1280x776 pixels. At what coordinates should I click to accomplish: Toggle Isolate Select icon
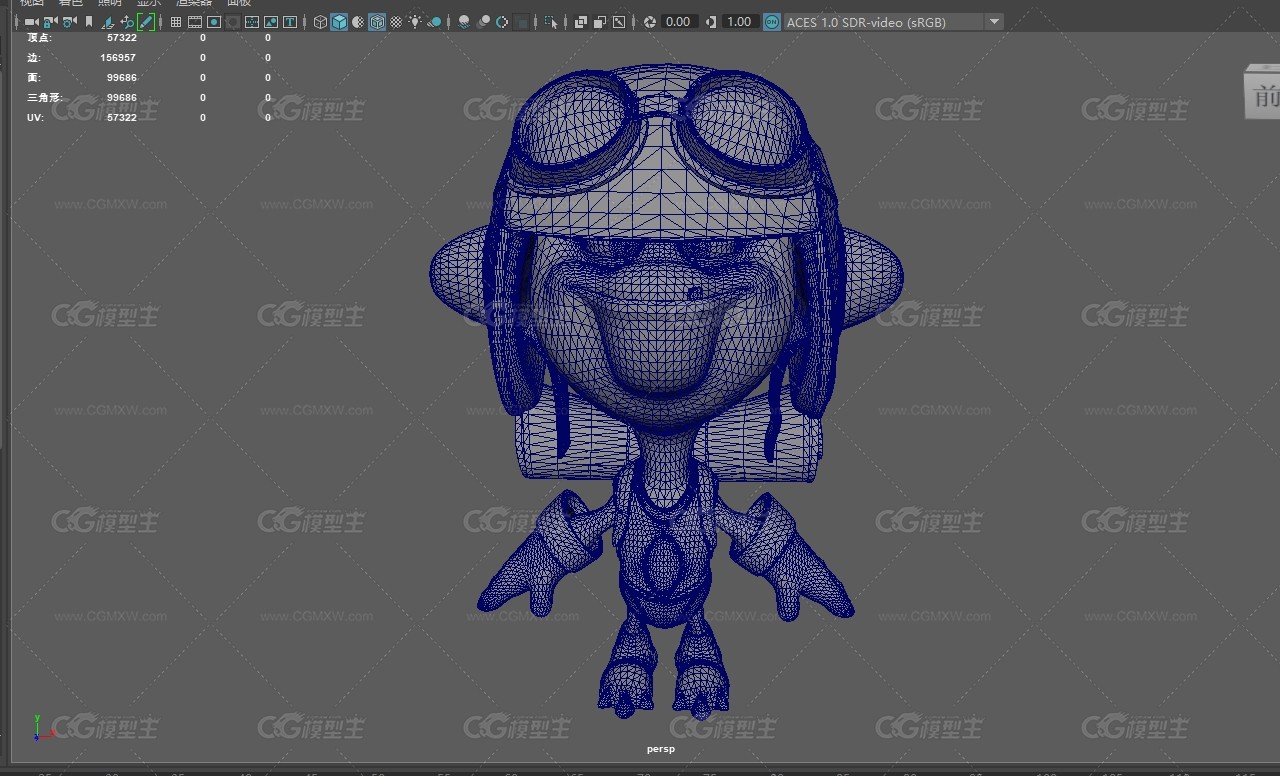[551, 22]
